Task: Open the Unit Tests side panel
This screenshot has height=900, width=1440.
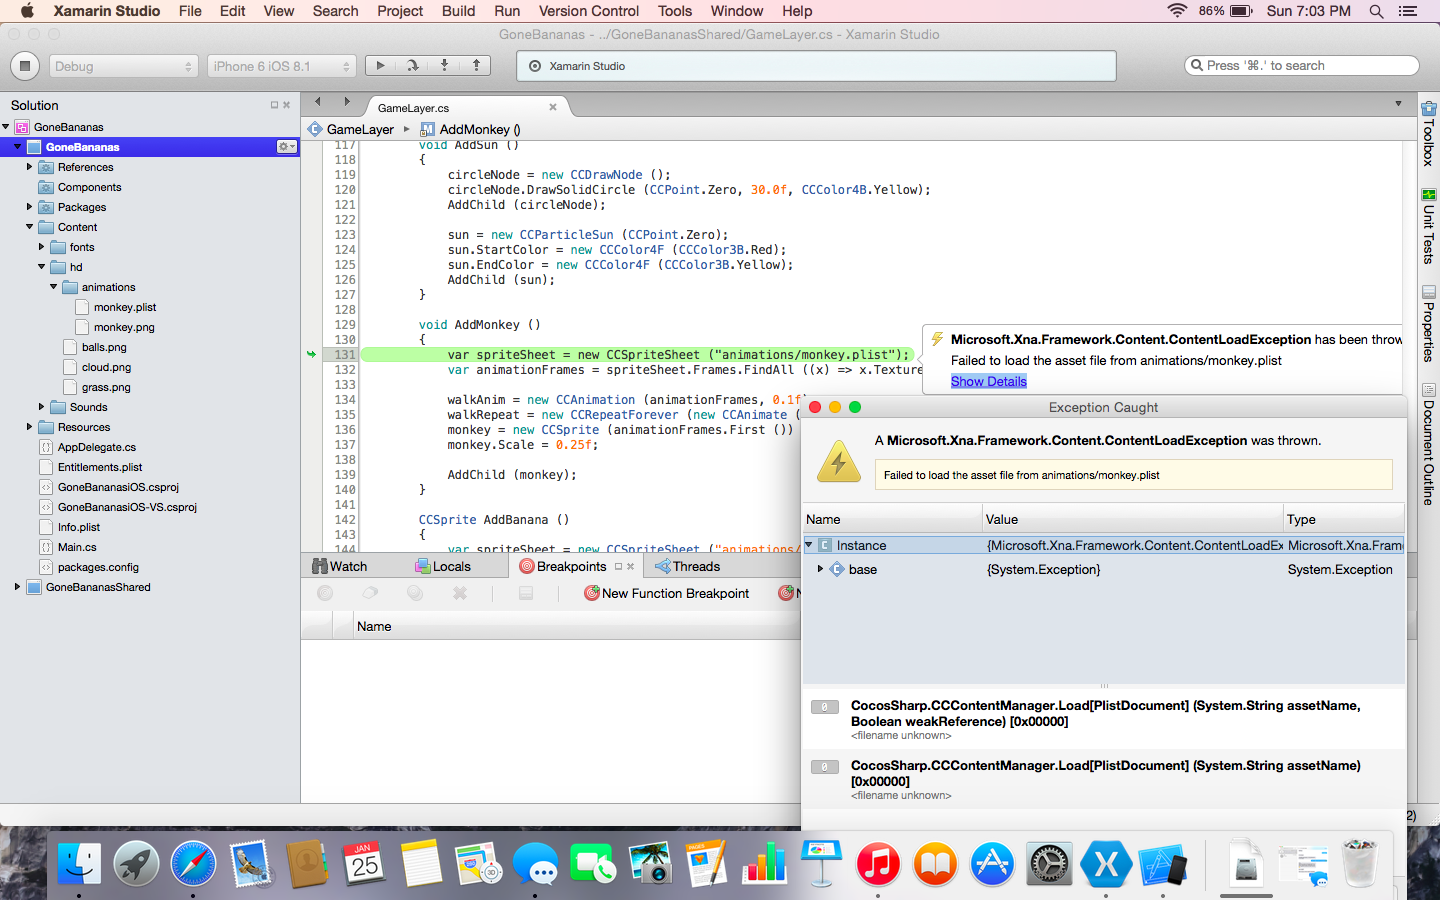Action: [1429, 226]
